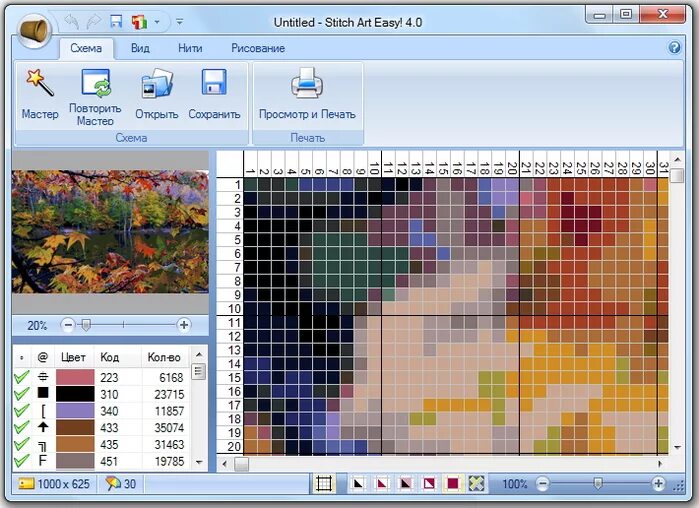The width and height of the screenshot is (699, 508).
Task: Click the F symbol for thread 451
Action: [x=43, y=460]
